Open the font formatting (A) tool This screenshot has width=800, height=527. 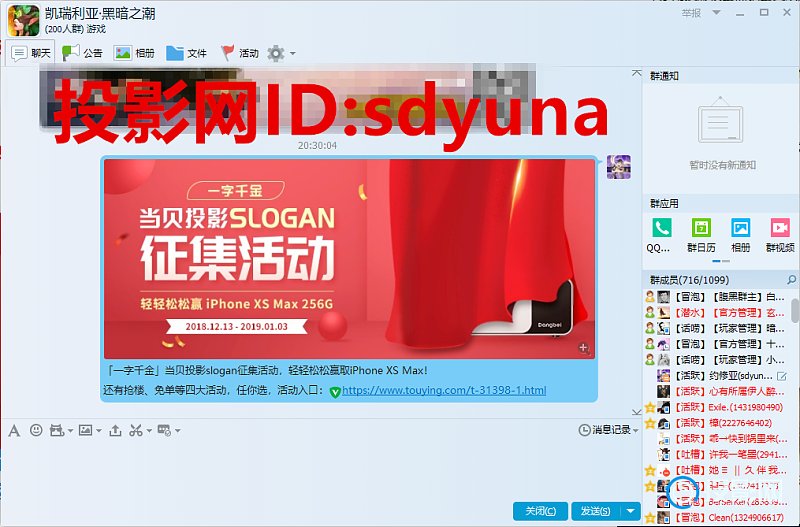[14, 431]
